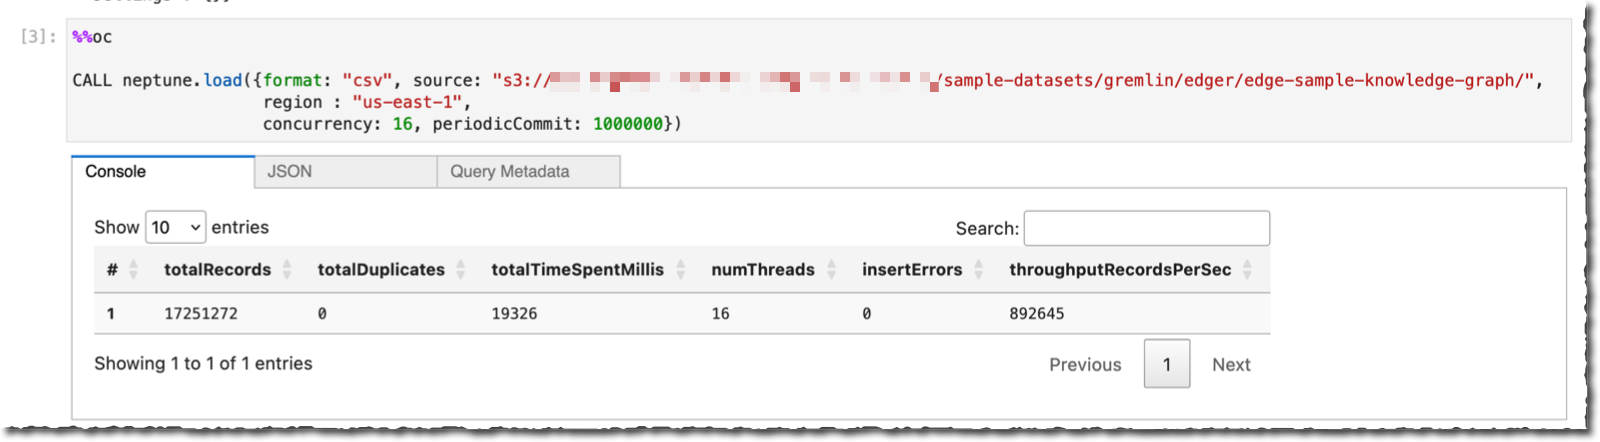The width and height of the screenshot is (1600, 442).
Task: Sort by the # column arrows
Action: (133, 269)
